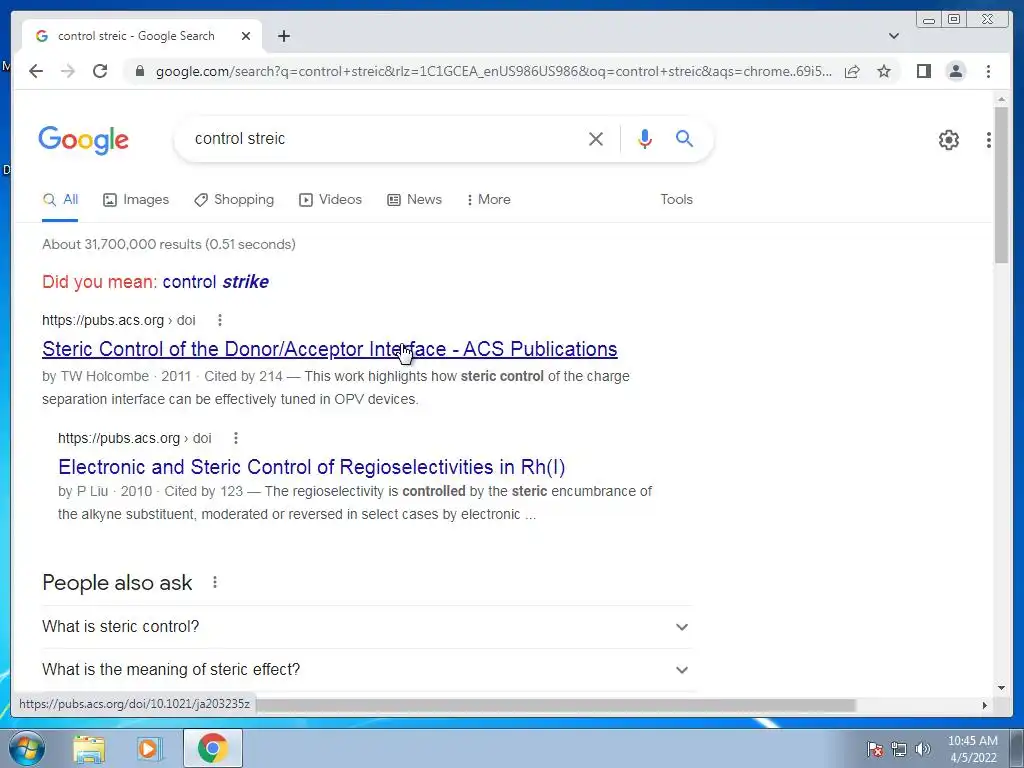The image size is (1024, 768).
Task: Click the scrollbar down arrow
Action: tap(1001, 688)
